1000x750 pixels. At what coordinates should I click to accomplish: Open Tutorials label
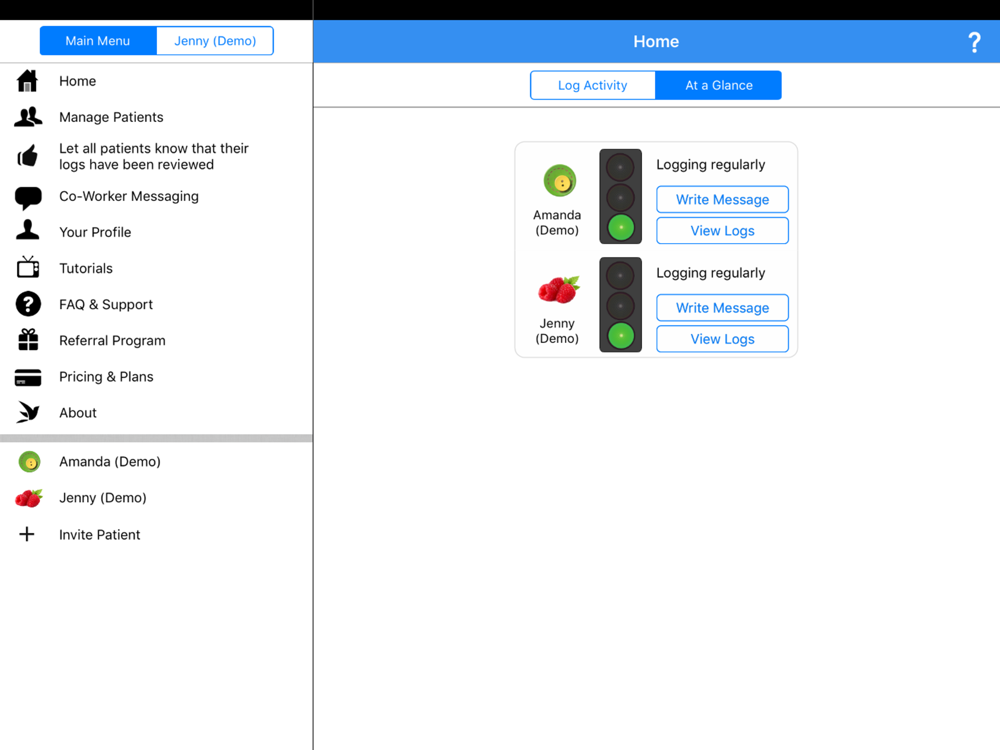point(85,268)
